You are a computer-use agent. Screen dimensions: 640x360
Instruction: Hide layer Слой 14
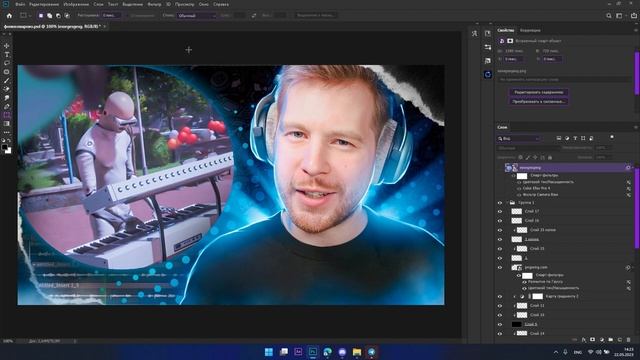tap(500, 333)
